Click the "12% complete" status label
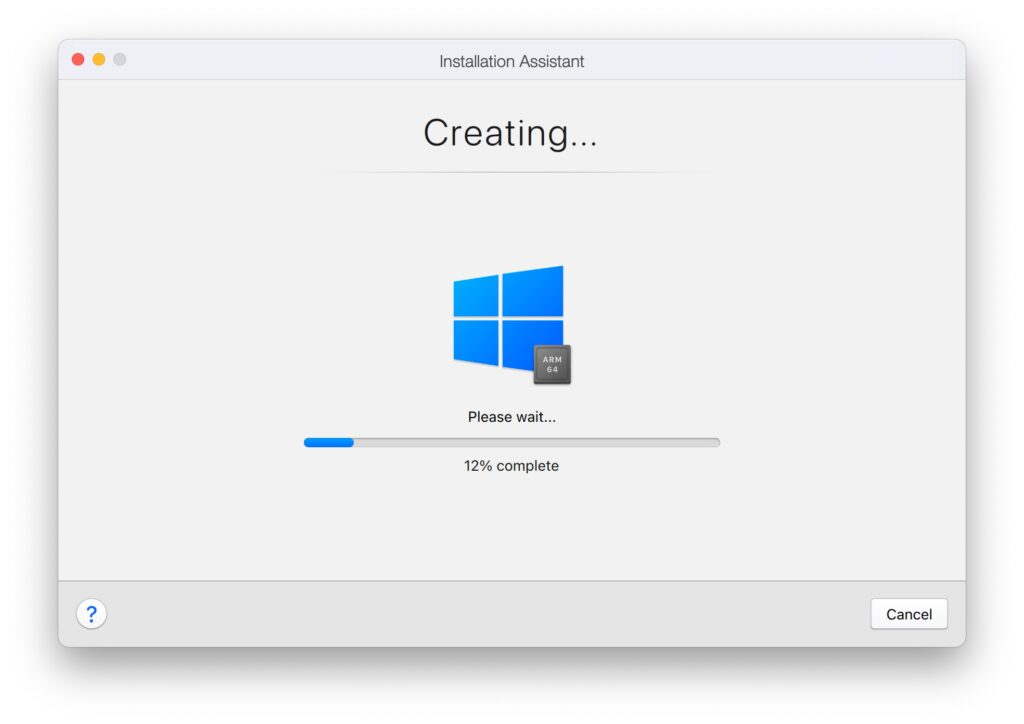This screenshot has width=1024, height=724. (x=511, y=465)
